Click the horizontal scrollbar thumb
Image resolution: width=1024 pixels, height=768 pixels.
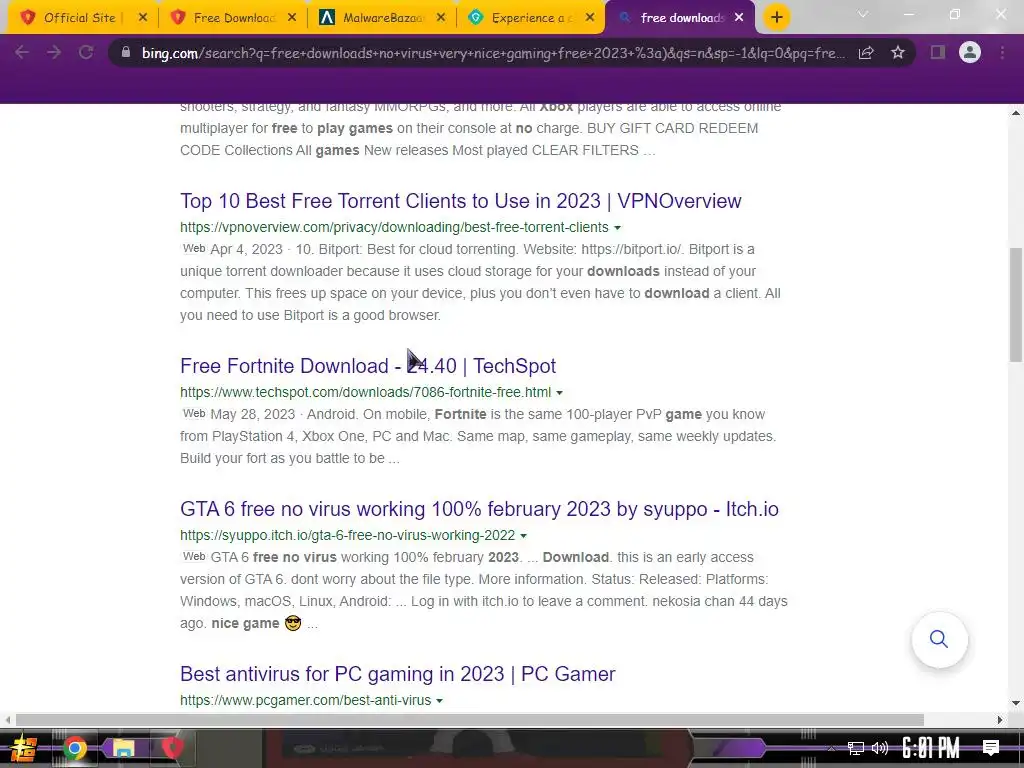click(470, 720)
